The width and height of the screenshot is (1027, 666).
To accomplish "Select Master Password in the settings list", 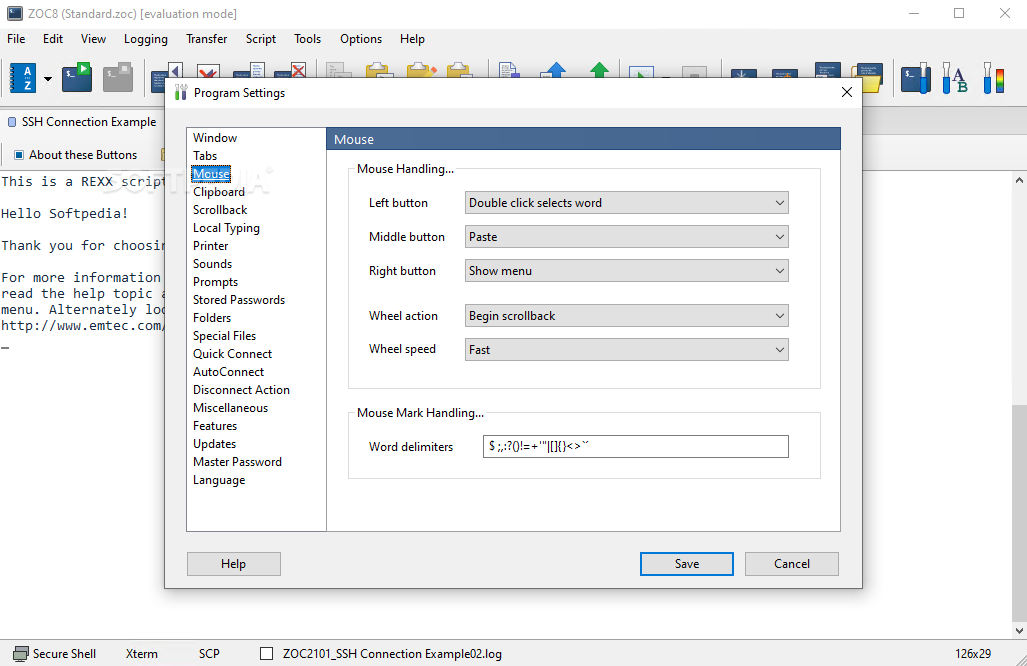I will (x=237, y=462).
